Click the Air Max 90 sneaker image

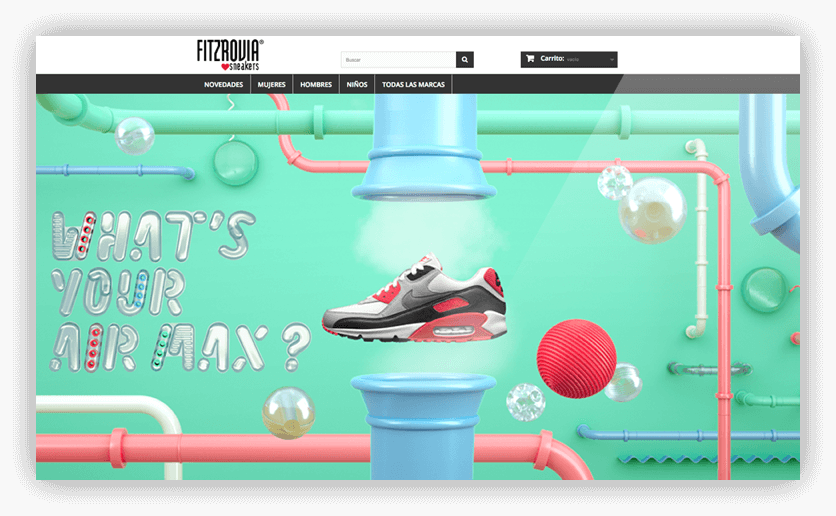point(414,299)
